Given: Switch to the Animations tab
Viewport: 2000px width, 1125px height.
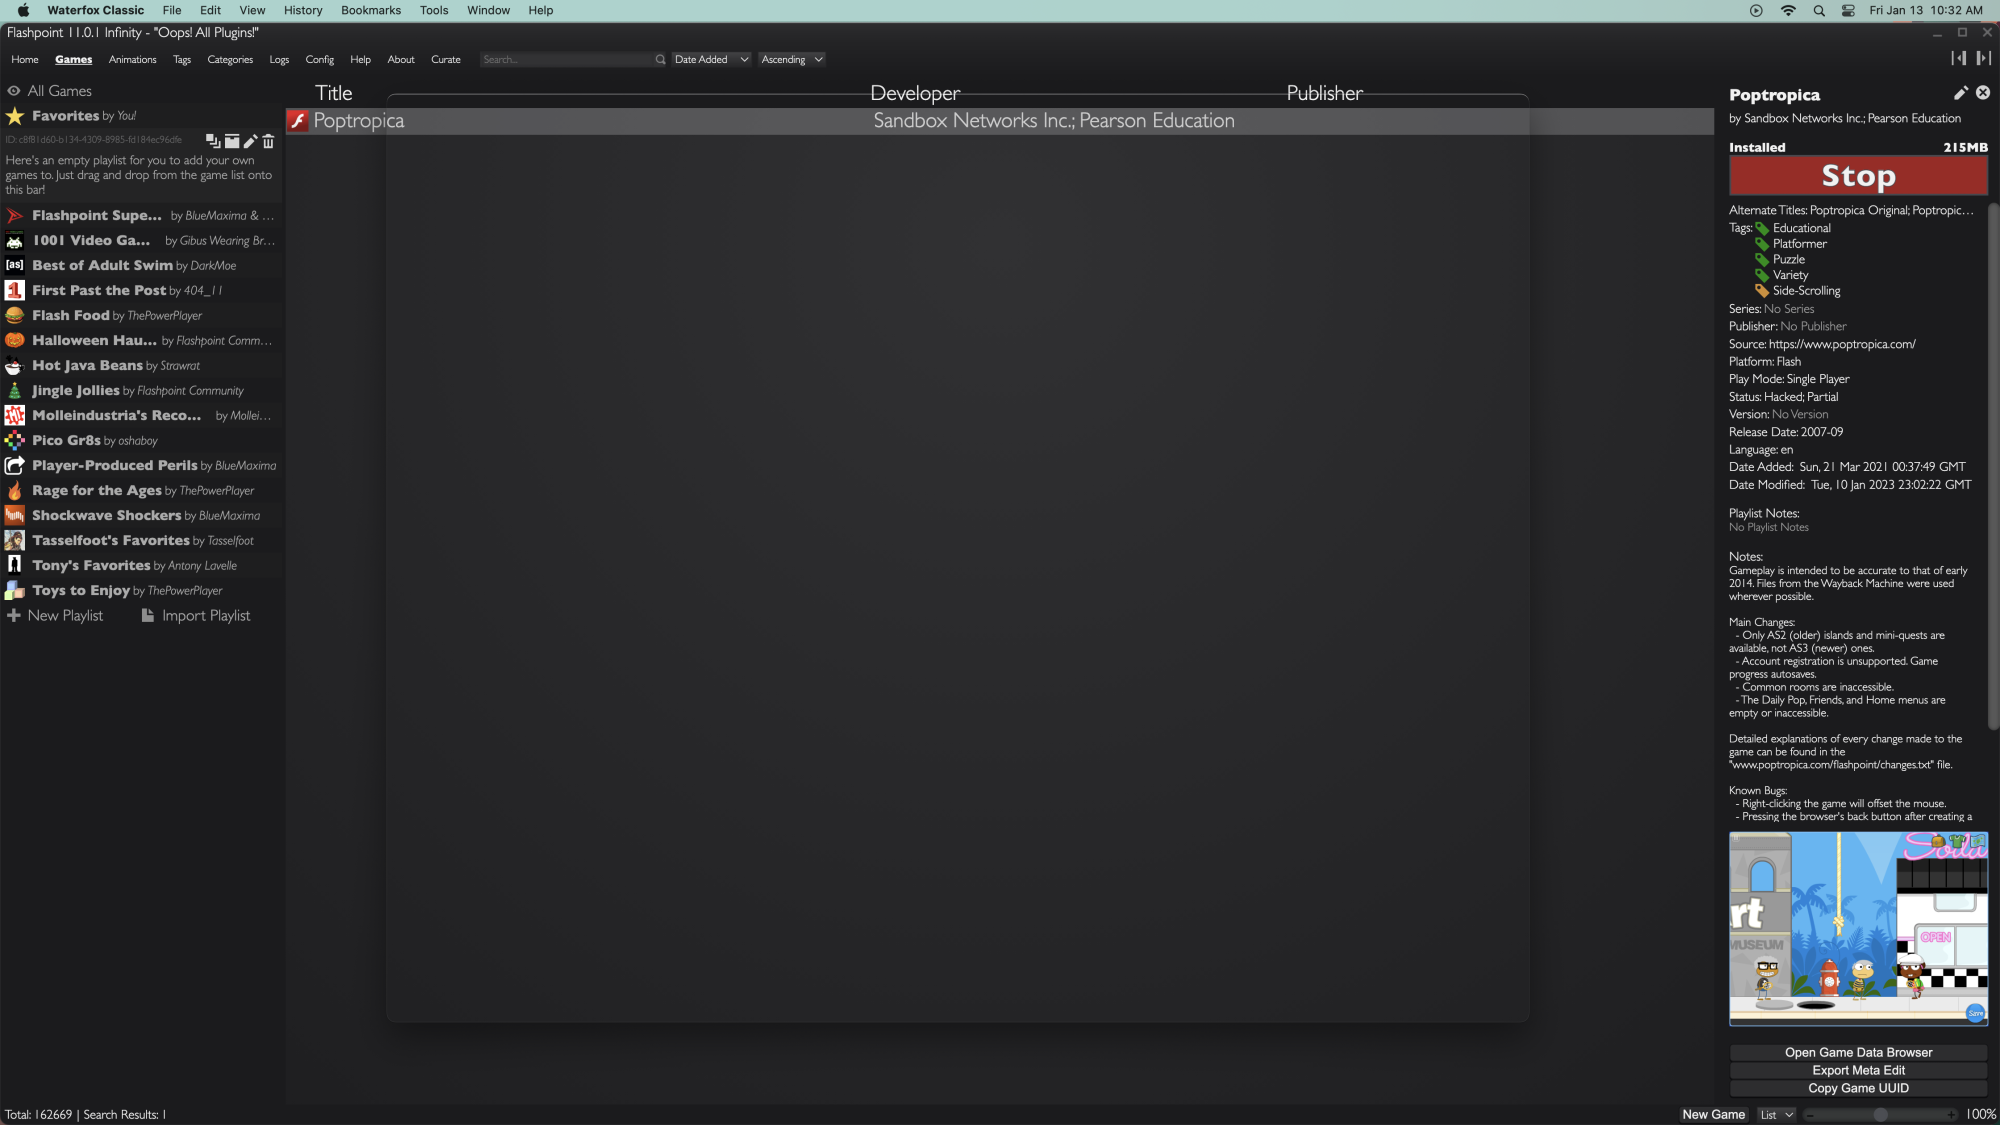Looking at the screenshot, I should [132, 59].
